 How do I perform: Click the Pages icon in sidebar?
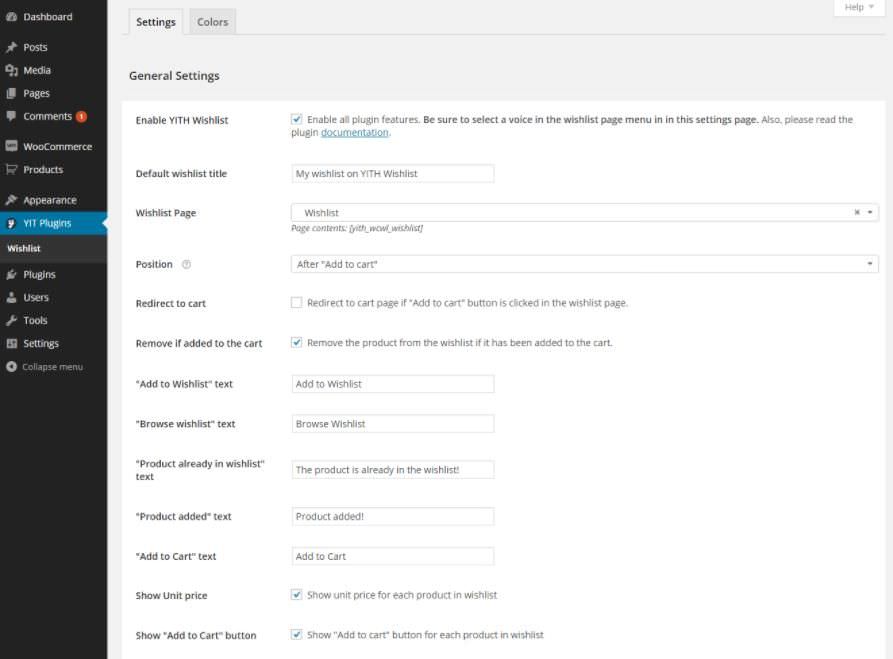click(11, 93)
